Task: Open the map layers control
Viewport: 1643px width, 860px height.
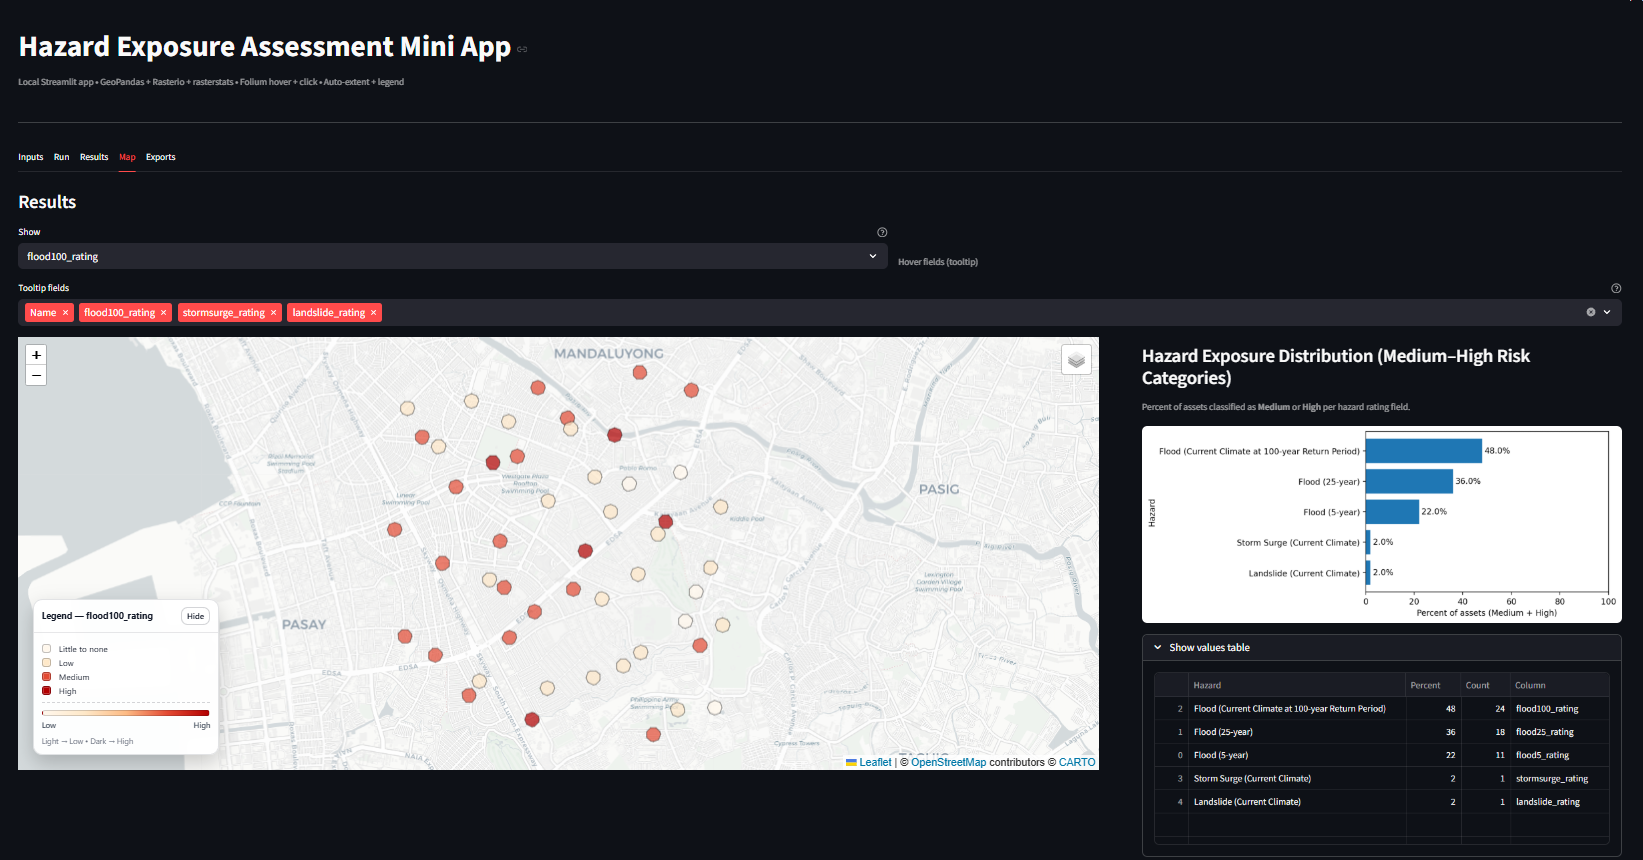Action: pyautogui.click(x=1076, y=360)
